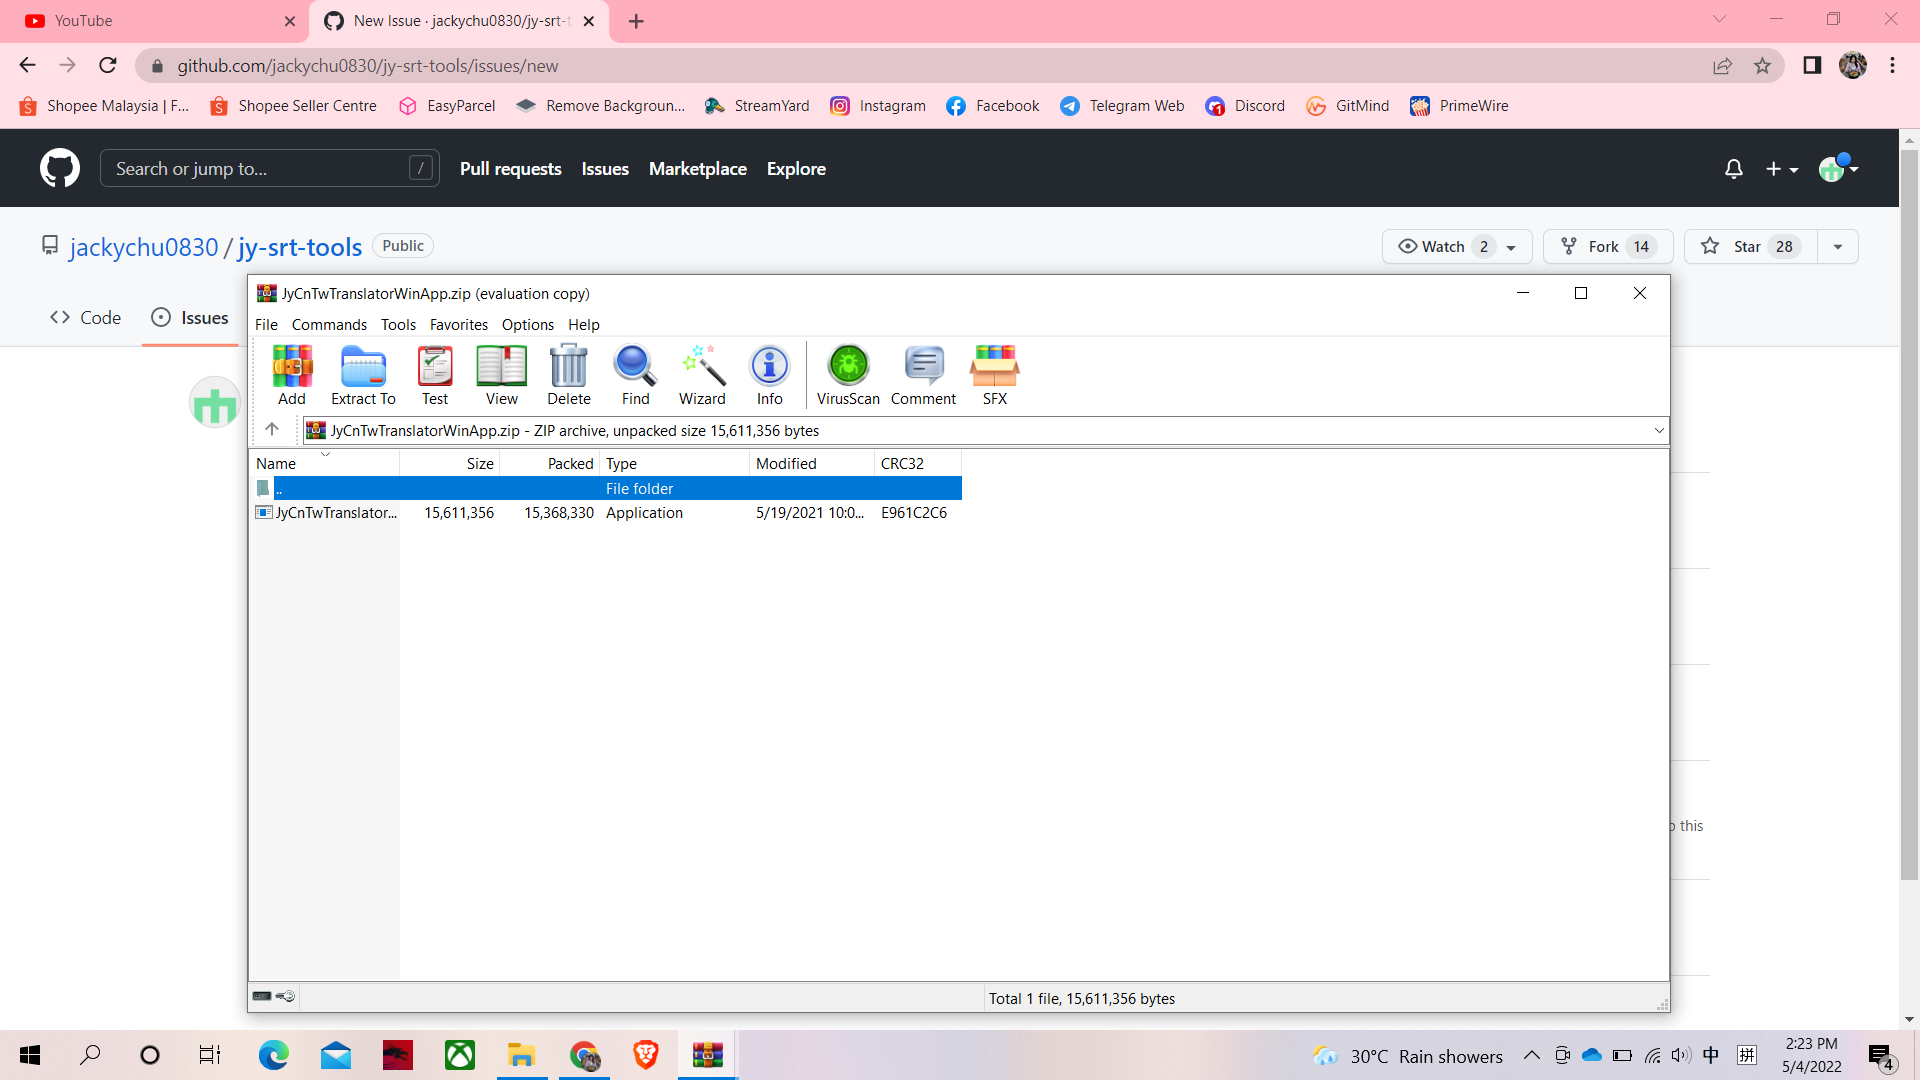The height and width of the screenshot is (1080, 1920).
Task: Bookmark this page with the star icon
Action: [1762, 66]
